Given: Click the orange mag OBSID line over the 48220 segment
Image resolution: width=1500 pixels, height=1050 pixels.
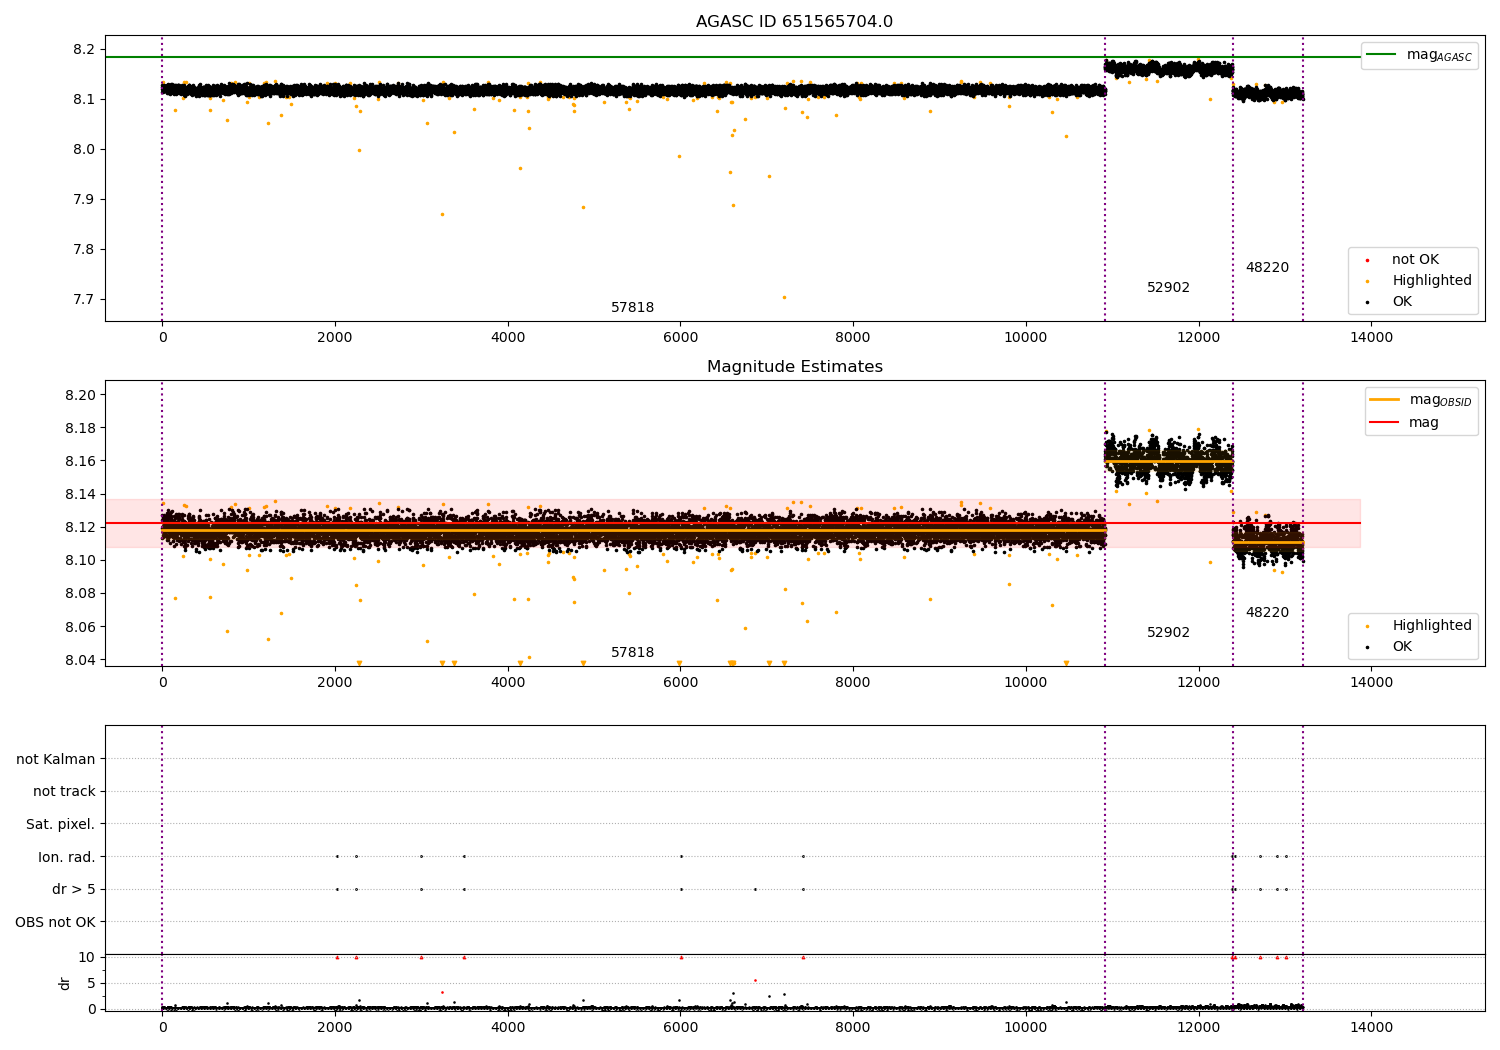Looking at the screenshot, I should (1268, 542).
